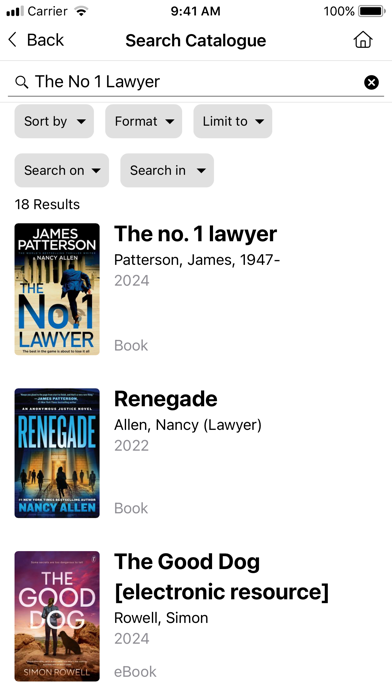392x696 pixels.
Task: Open the Sort by dropdown
Action: (54, 121)
